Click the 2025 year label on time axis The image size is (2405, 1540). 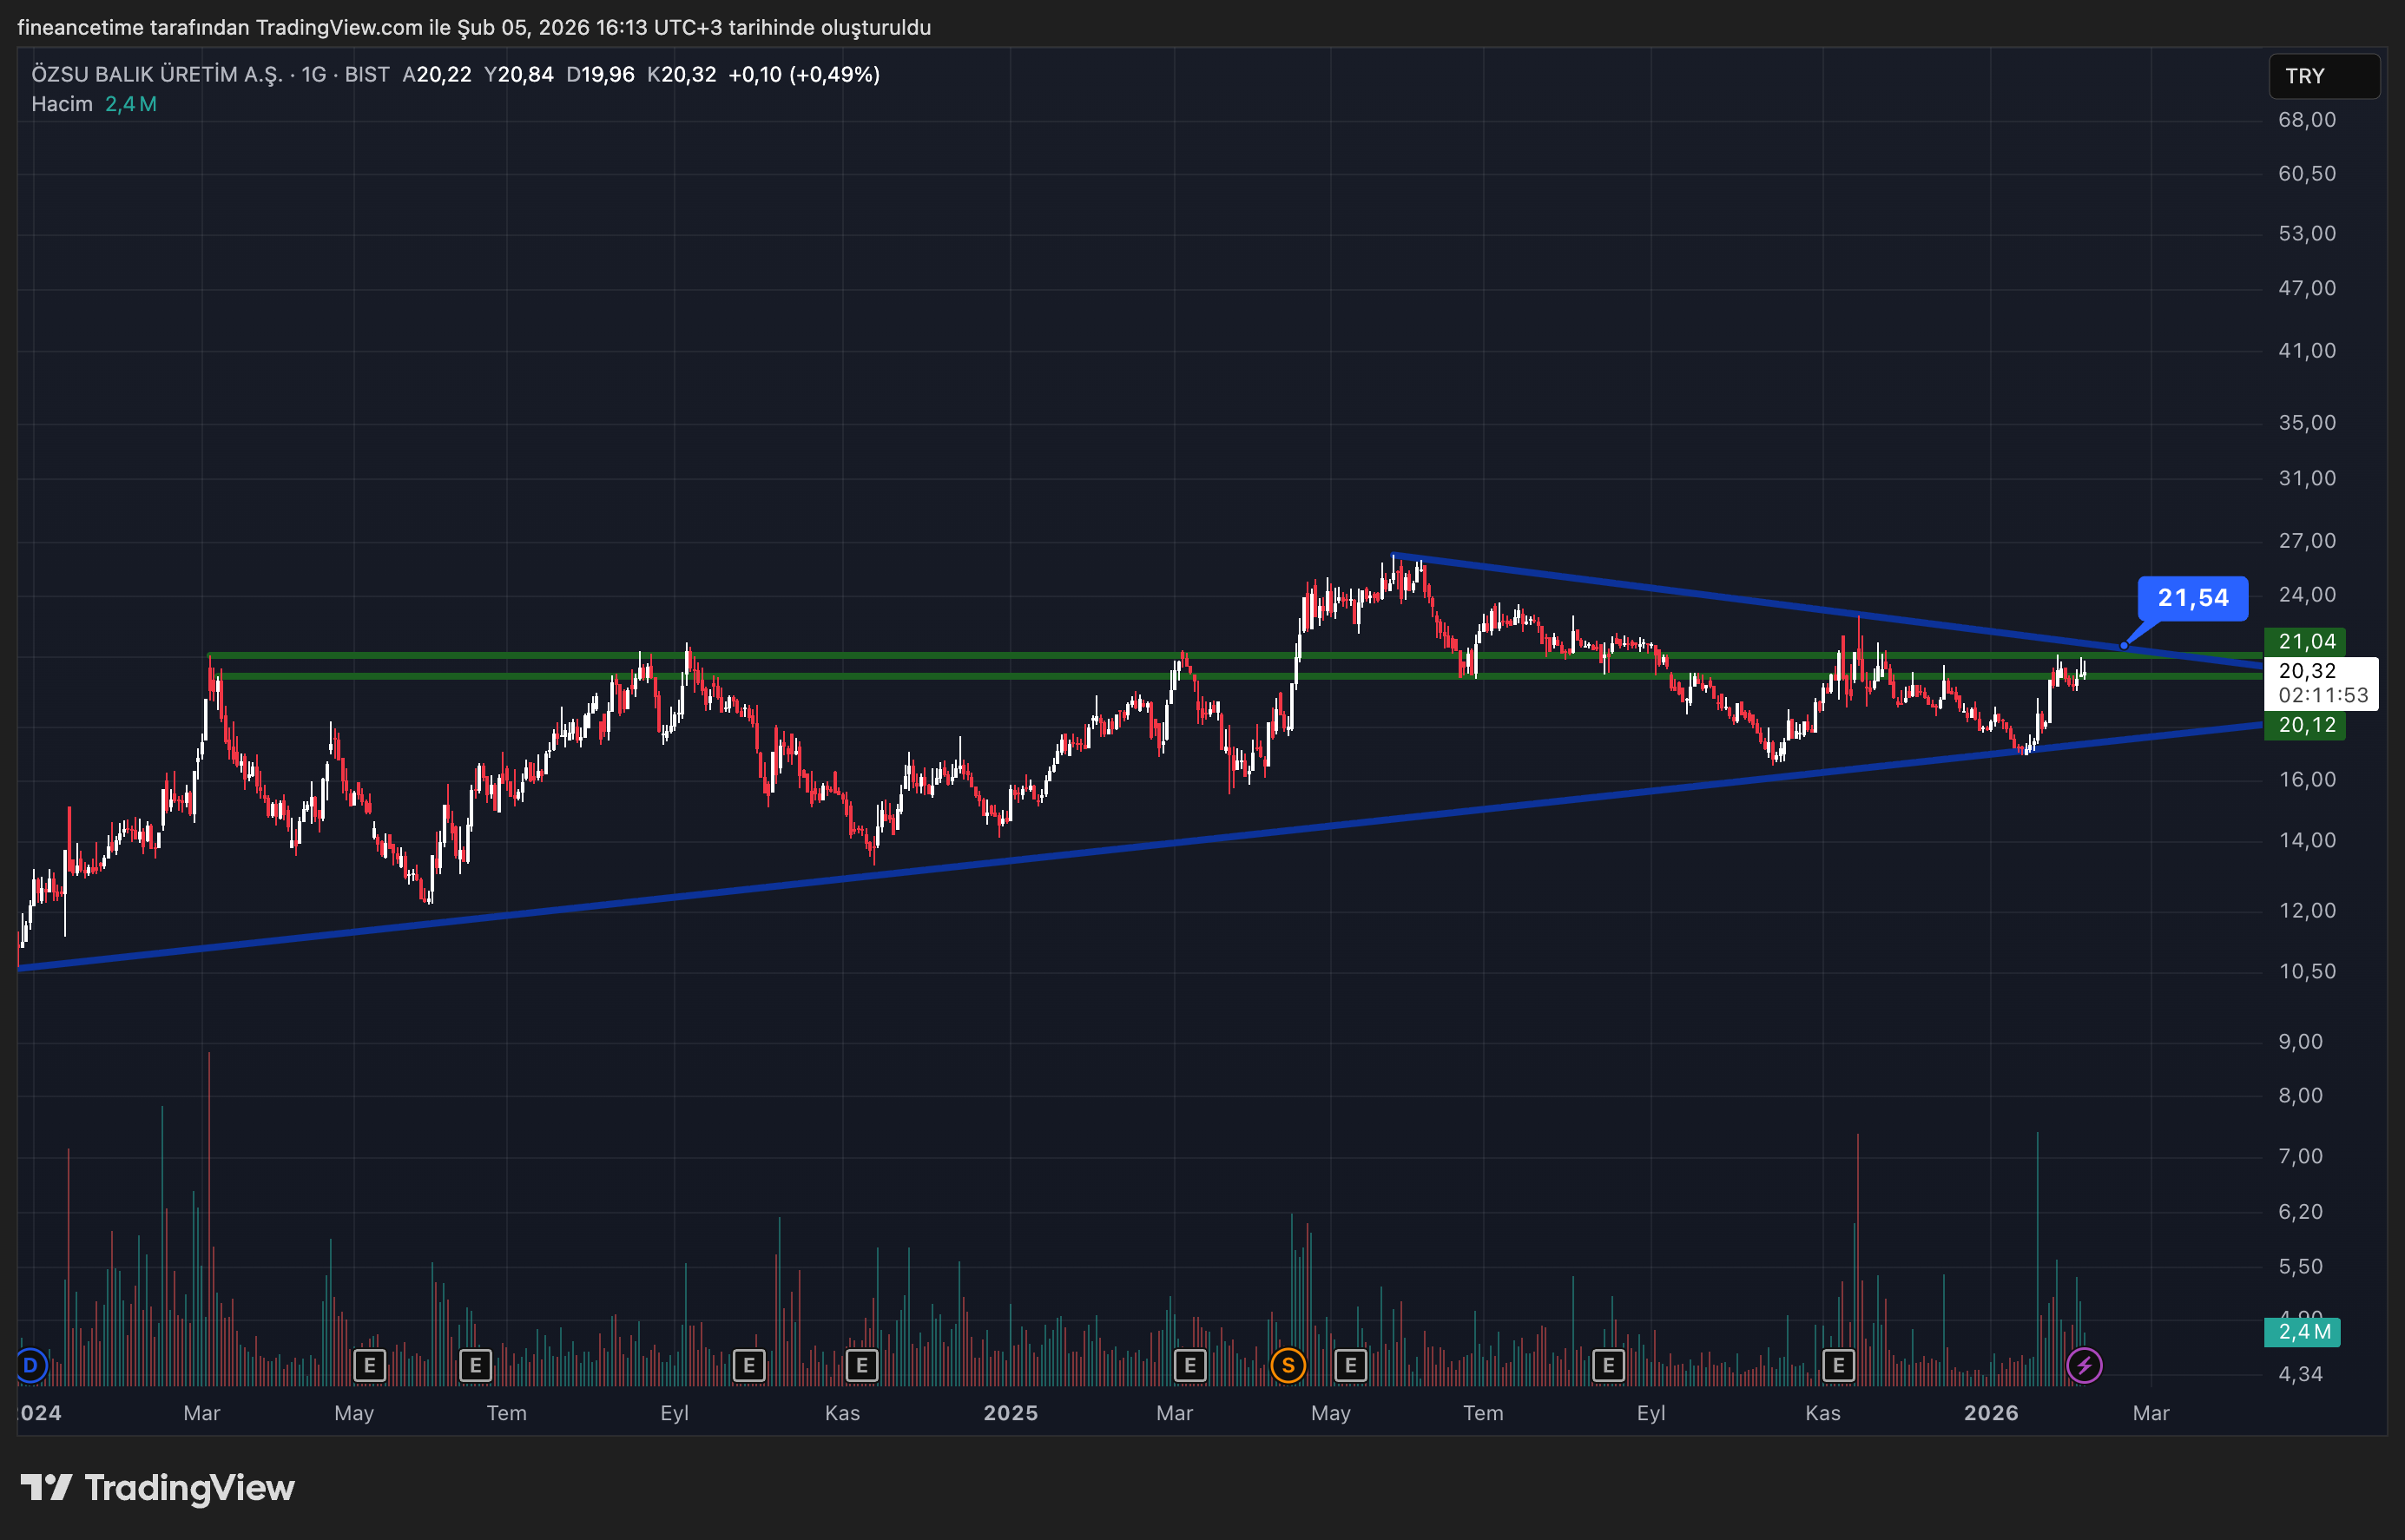click(1010, 1413)
